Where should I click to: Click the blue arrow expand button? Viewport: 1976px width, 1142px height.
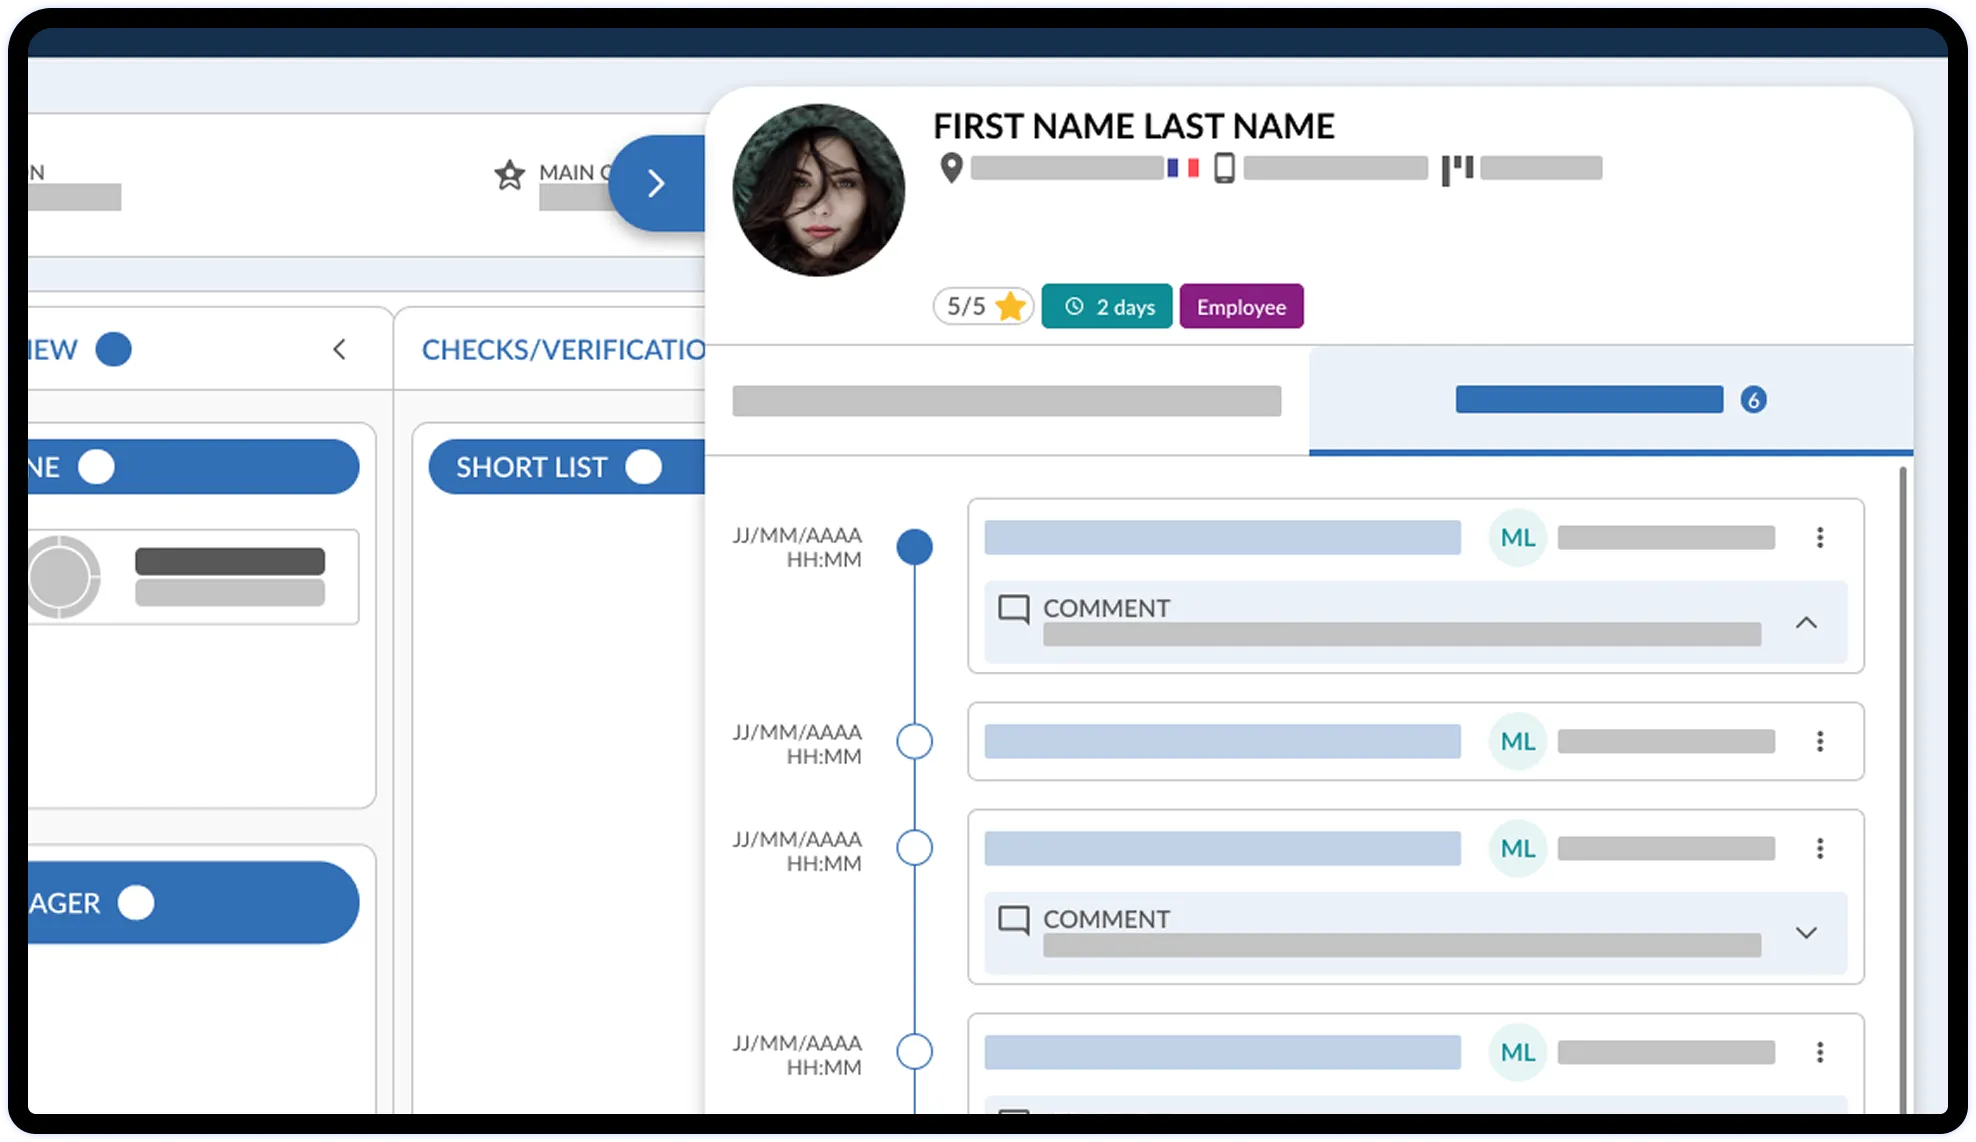point(657,183)
